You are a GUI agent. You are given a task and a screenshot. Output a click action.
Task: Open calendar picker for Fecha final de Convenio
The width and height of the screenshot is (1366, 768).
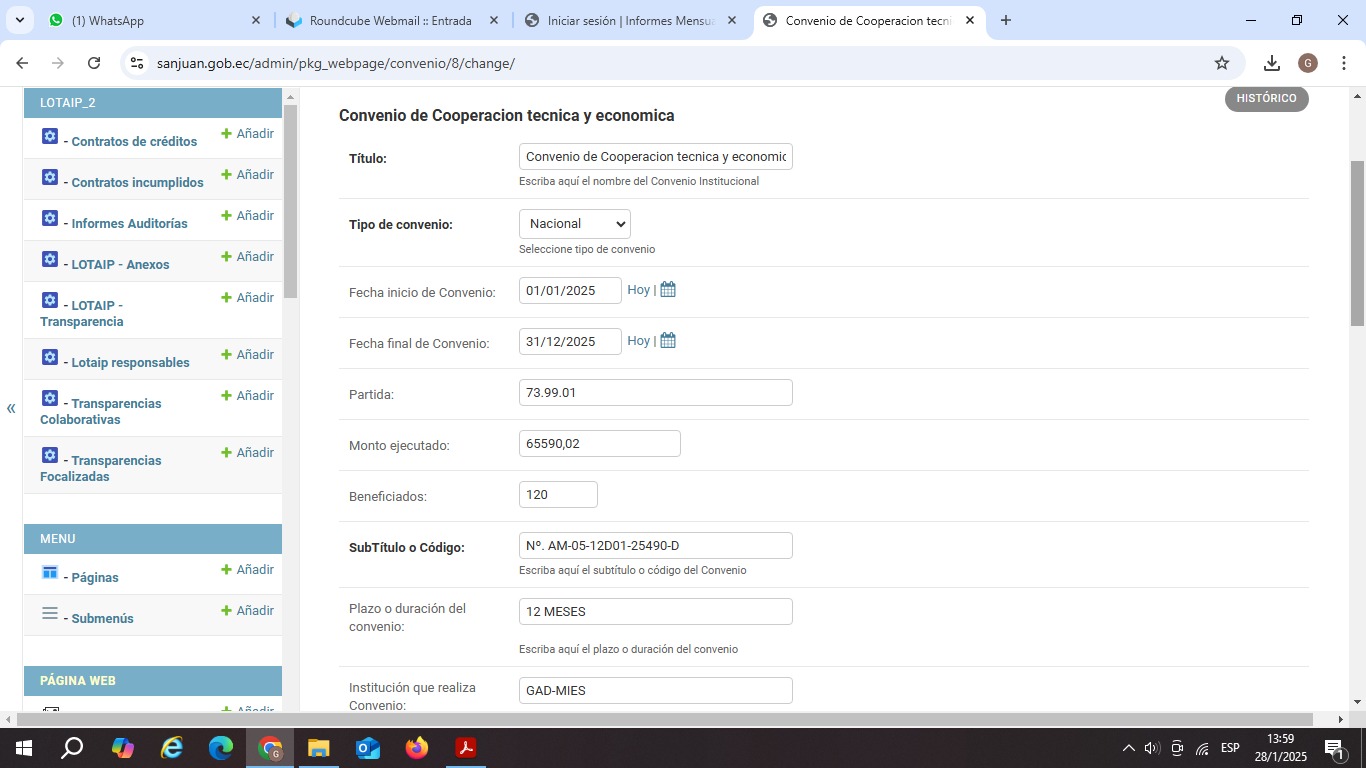pyautogui.click(x=668, y=341)
